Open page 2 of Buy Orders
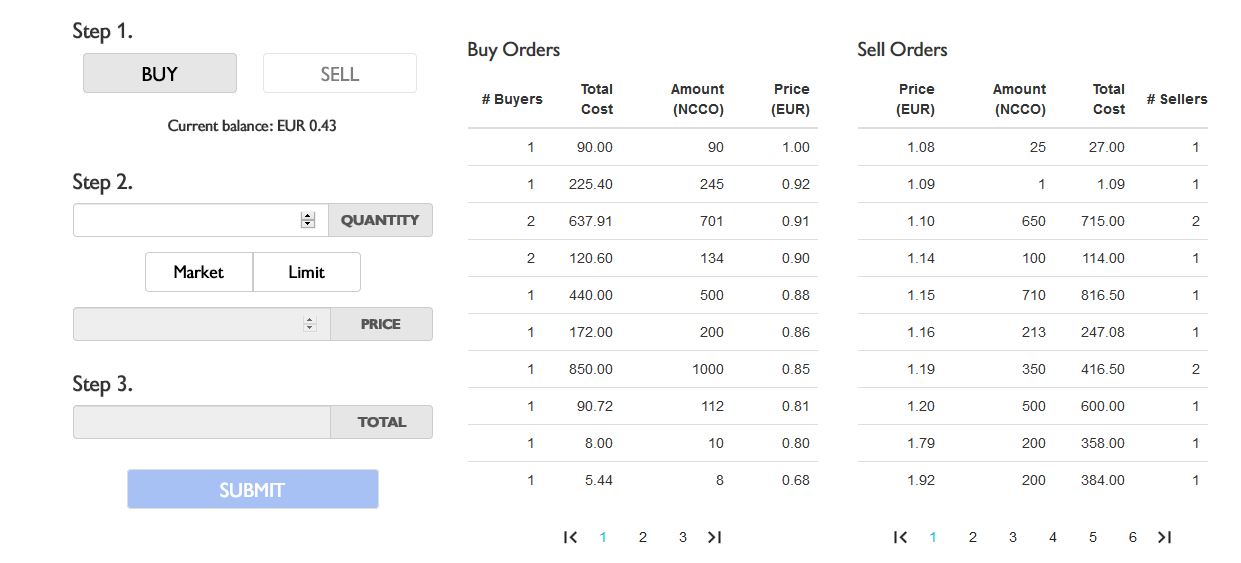1241x563 pixels. 642,537
